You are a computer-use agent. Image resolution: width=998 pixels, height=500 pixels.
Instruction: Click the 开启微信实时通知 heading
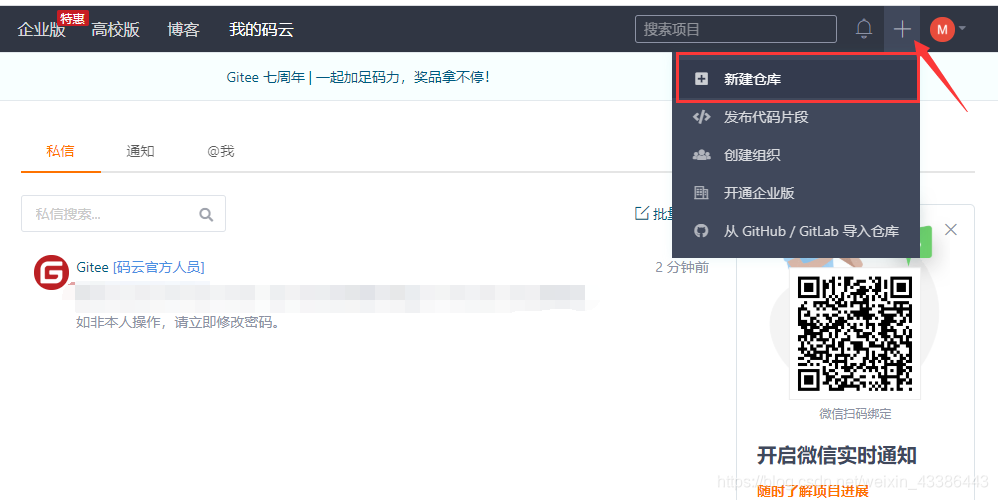tap(836, 455)
